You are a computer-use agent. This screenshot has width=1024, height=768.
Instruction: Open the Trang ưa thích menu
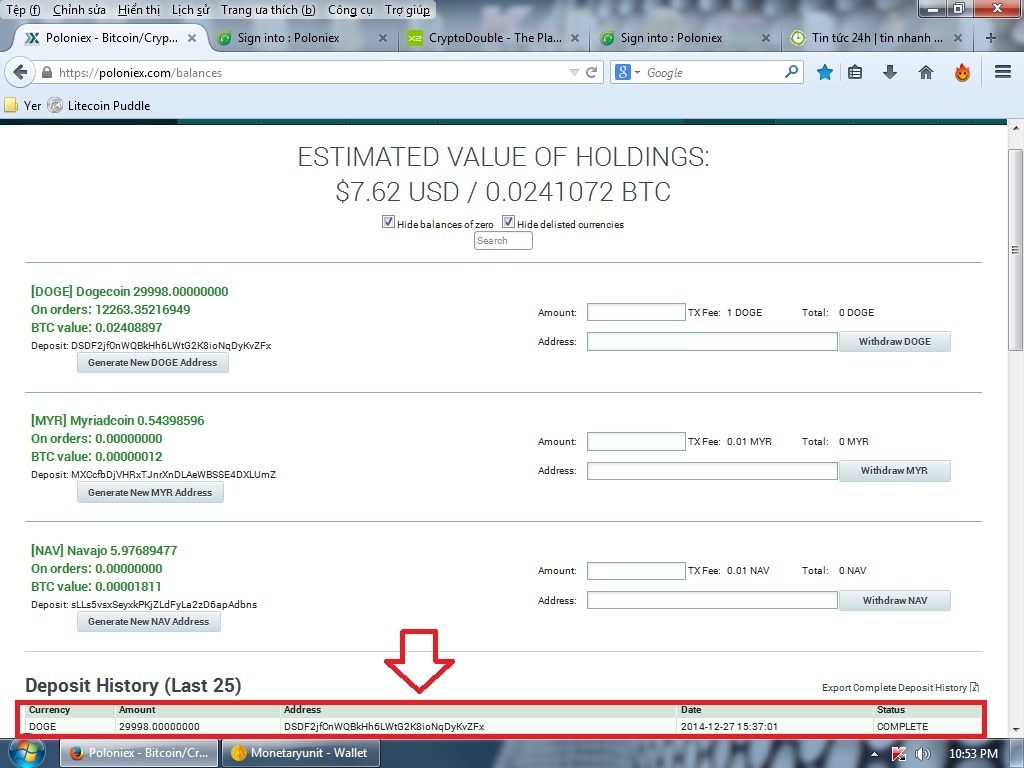click(268, 10)
